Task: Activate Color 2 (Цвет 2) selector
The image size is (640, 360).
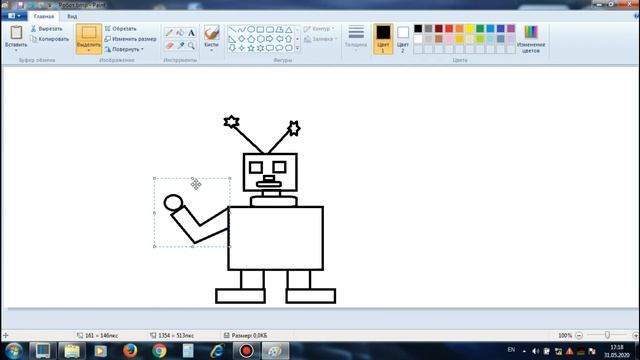Action: (x=402, y=39)
